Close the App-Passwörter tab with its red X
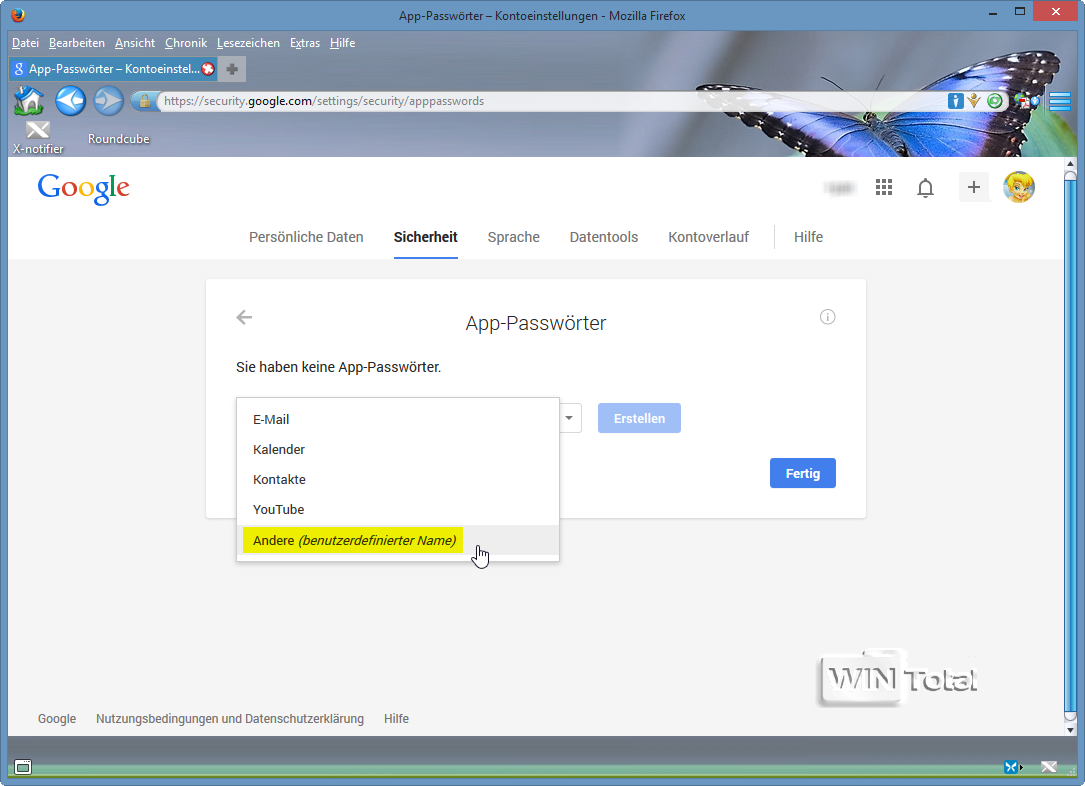Viewport: 1085px width, 786px height. 208,68
